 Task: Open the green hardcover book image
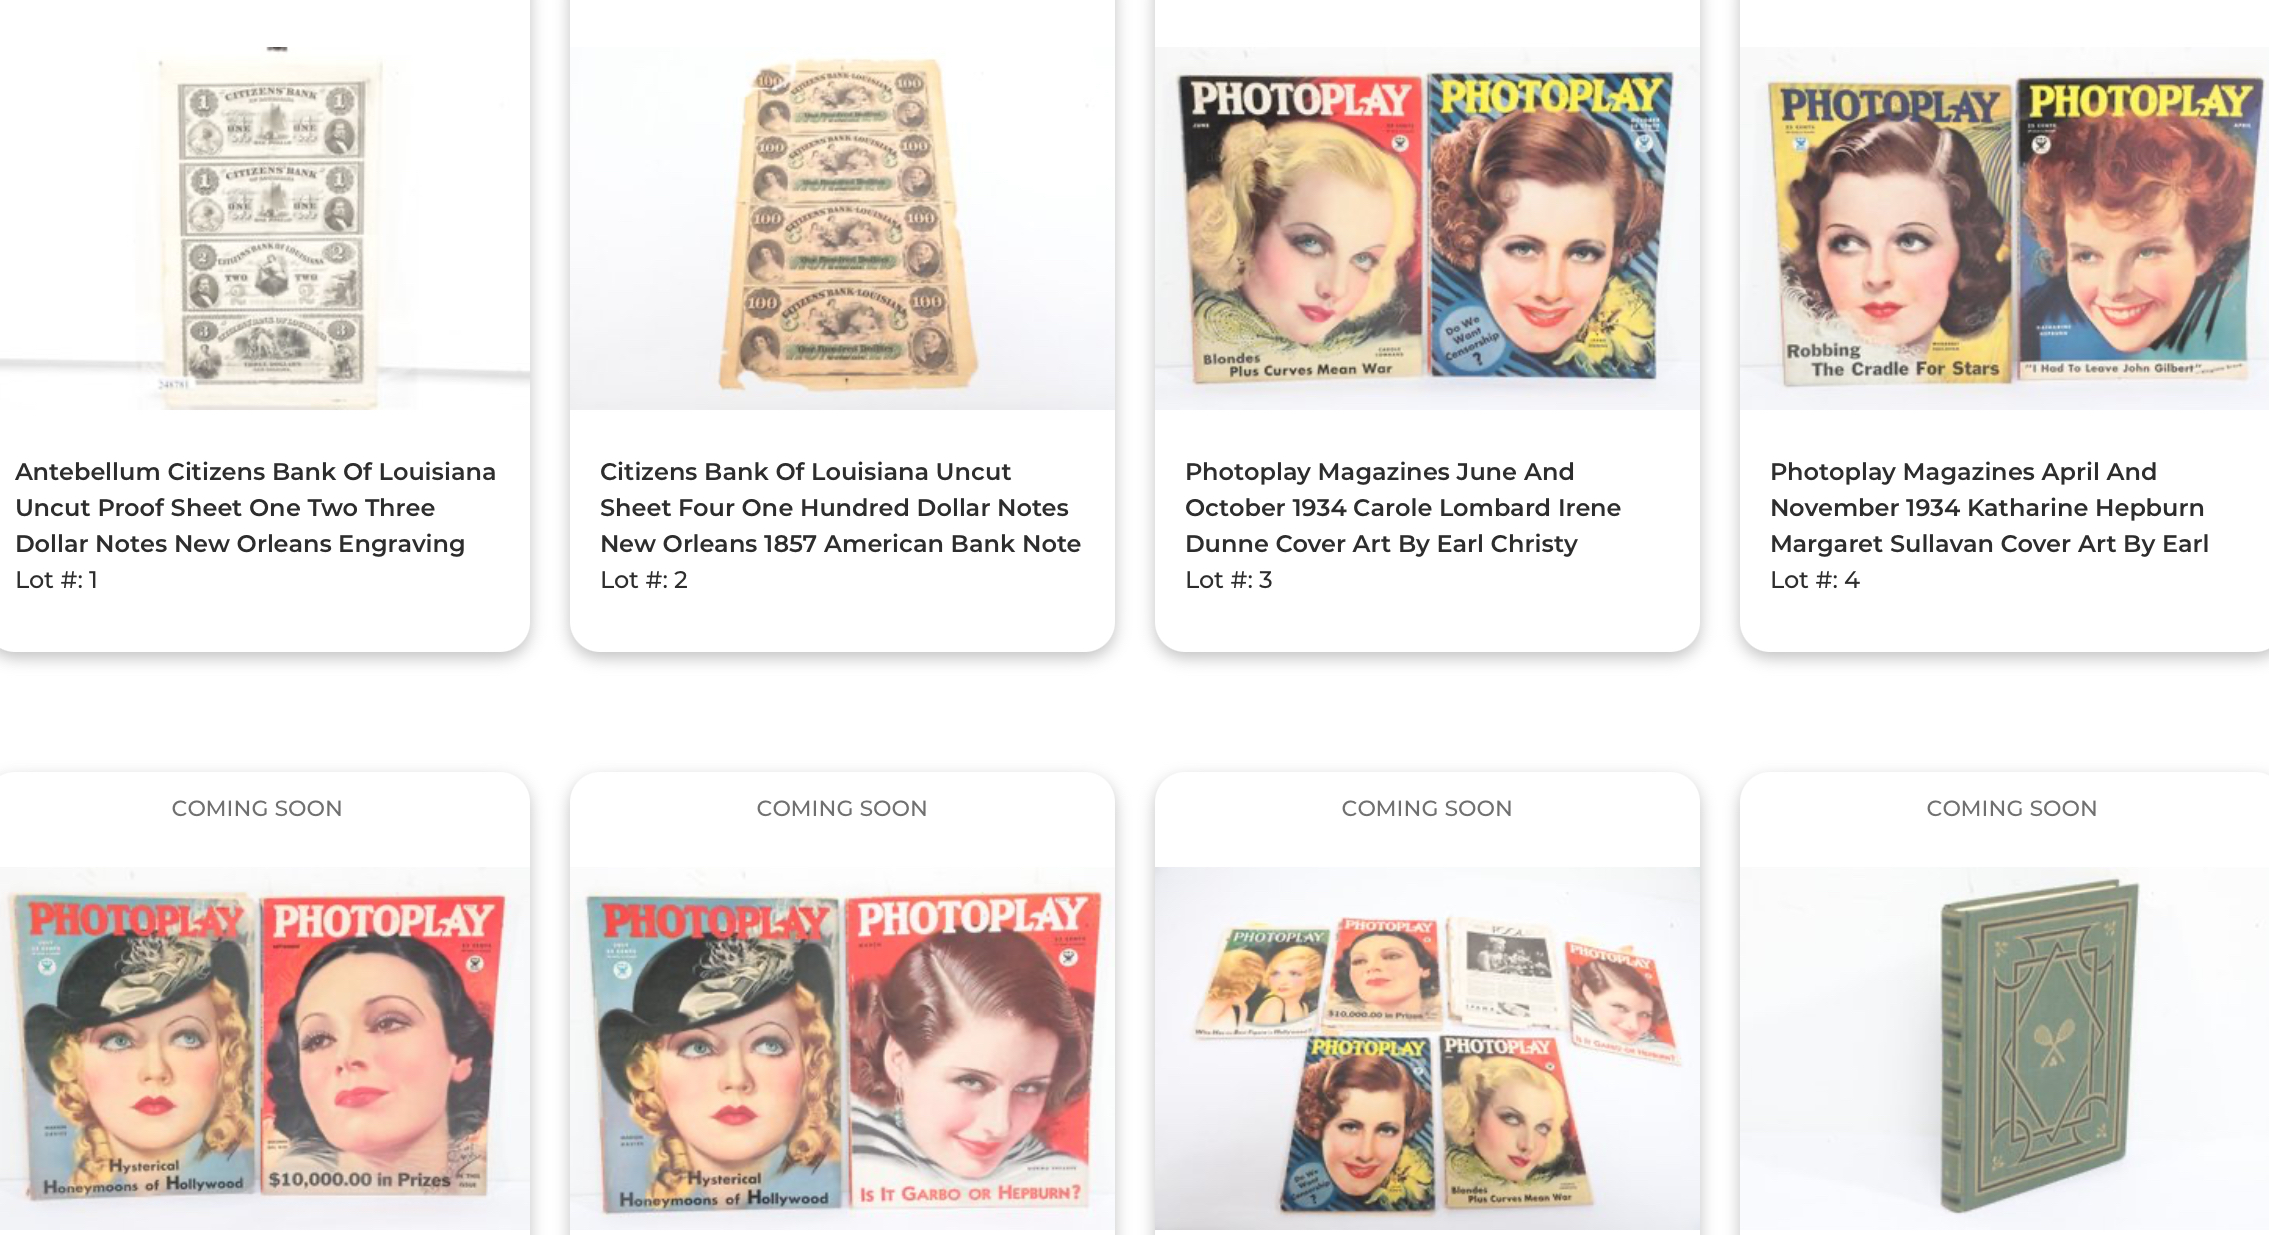coord(2004,1048)
